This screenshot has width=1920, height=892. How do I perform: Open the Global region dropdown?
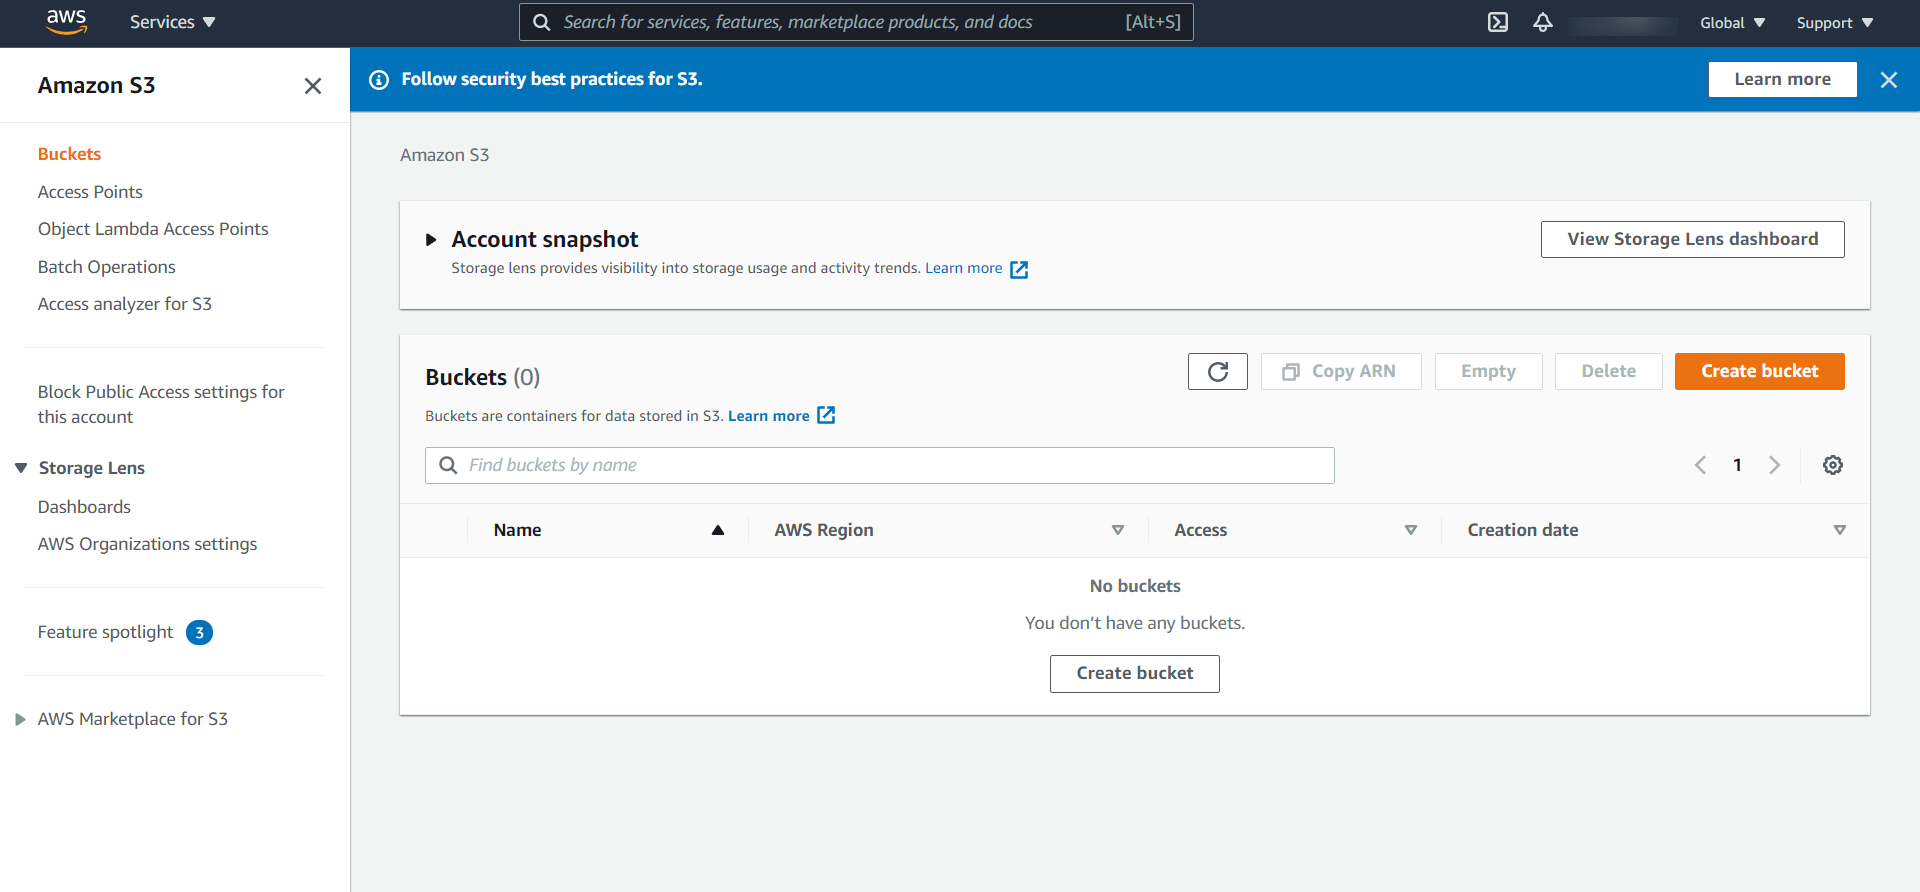coord(1732,22)
